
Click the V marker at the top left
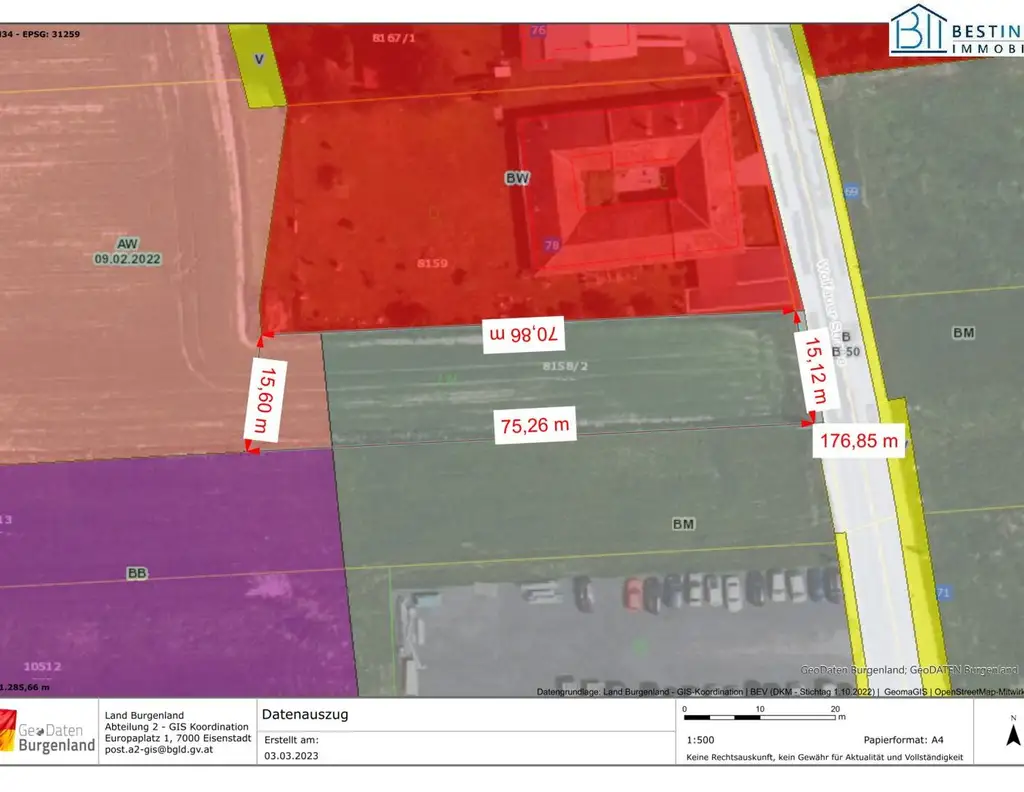click(x=258, y=57)
